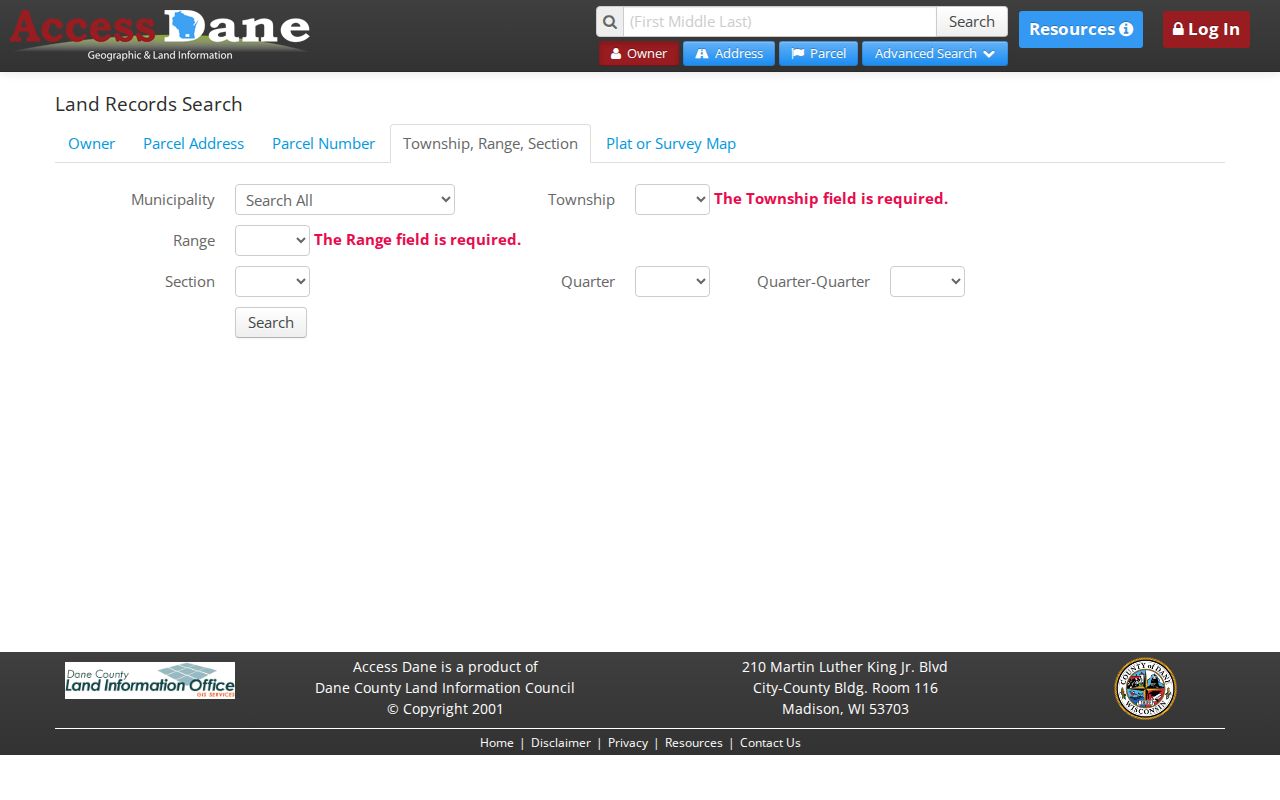Select the Parcel search type button
Viewport: 1280px width, 800px height.
(x=818, y=54)
